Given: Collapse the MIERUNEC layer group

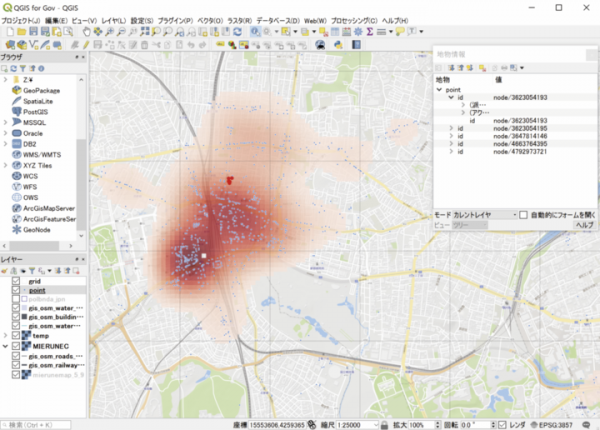Looking at the screenshot, I should 5,346.
